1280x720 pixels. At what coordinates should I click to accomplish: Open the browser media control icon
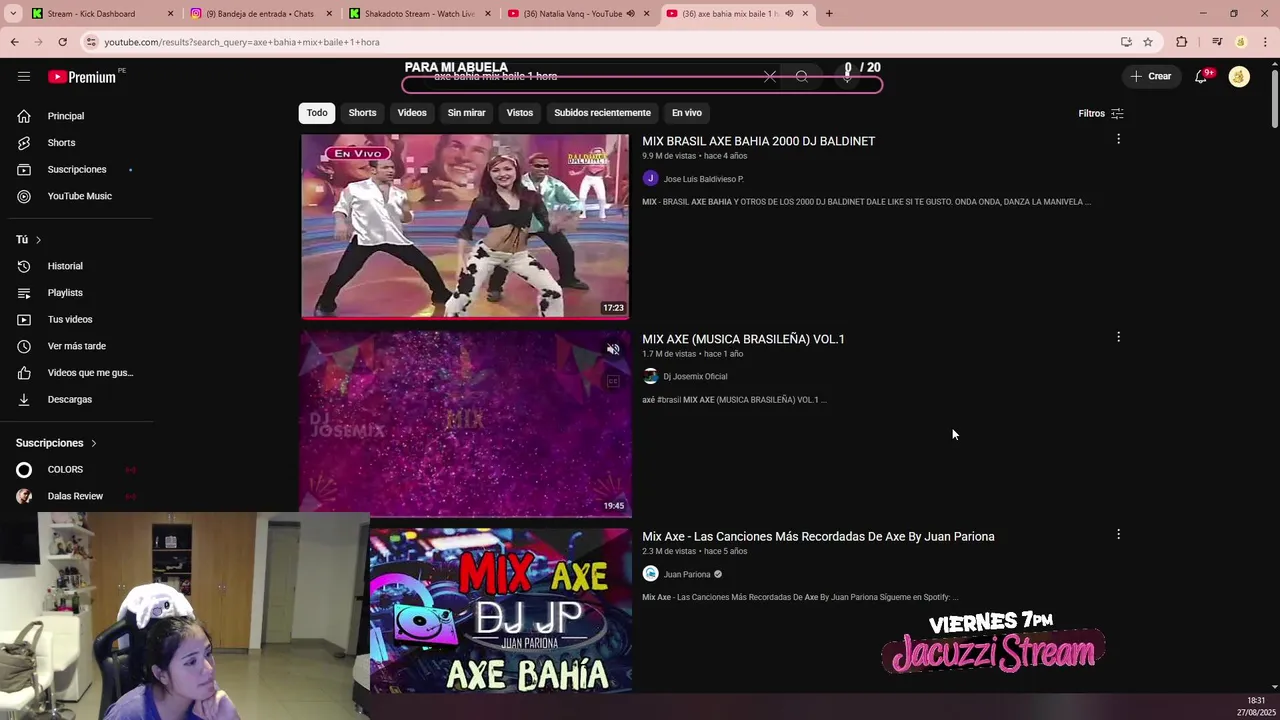coord(1217,42)
